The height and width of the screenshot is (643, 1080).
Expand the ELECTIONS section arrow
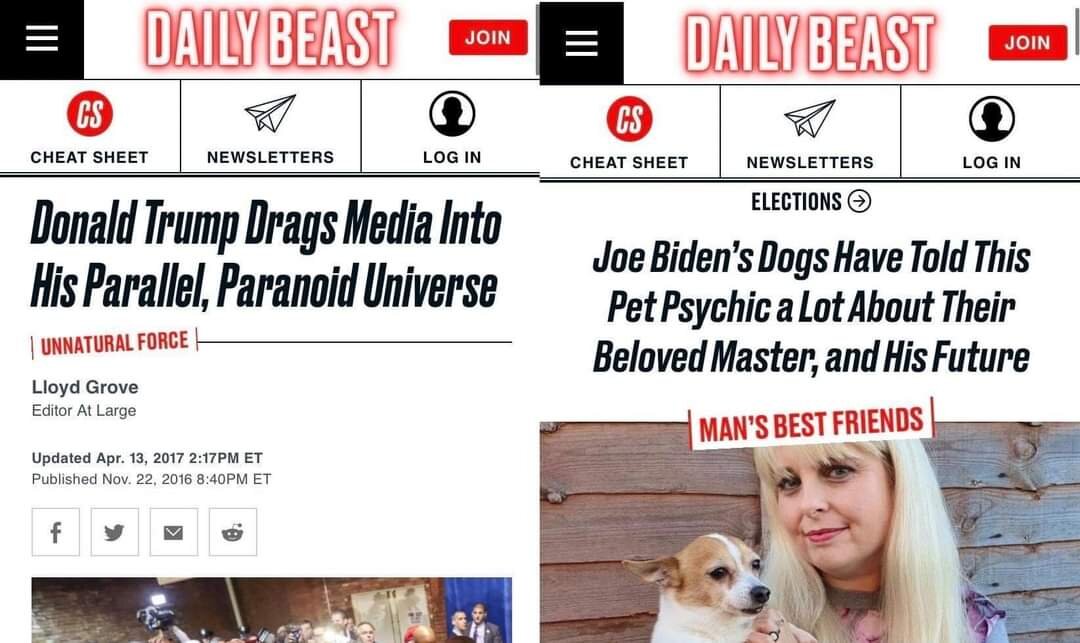pyautogui.click(x=859, y=201)
